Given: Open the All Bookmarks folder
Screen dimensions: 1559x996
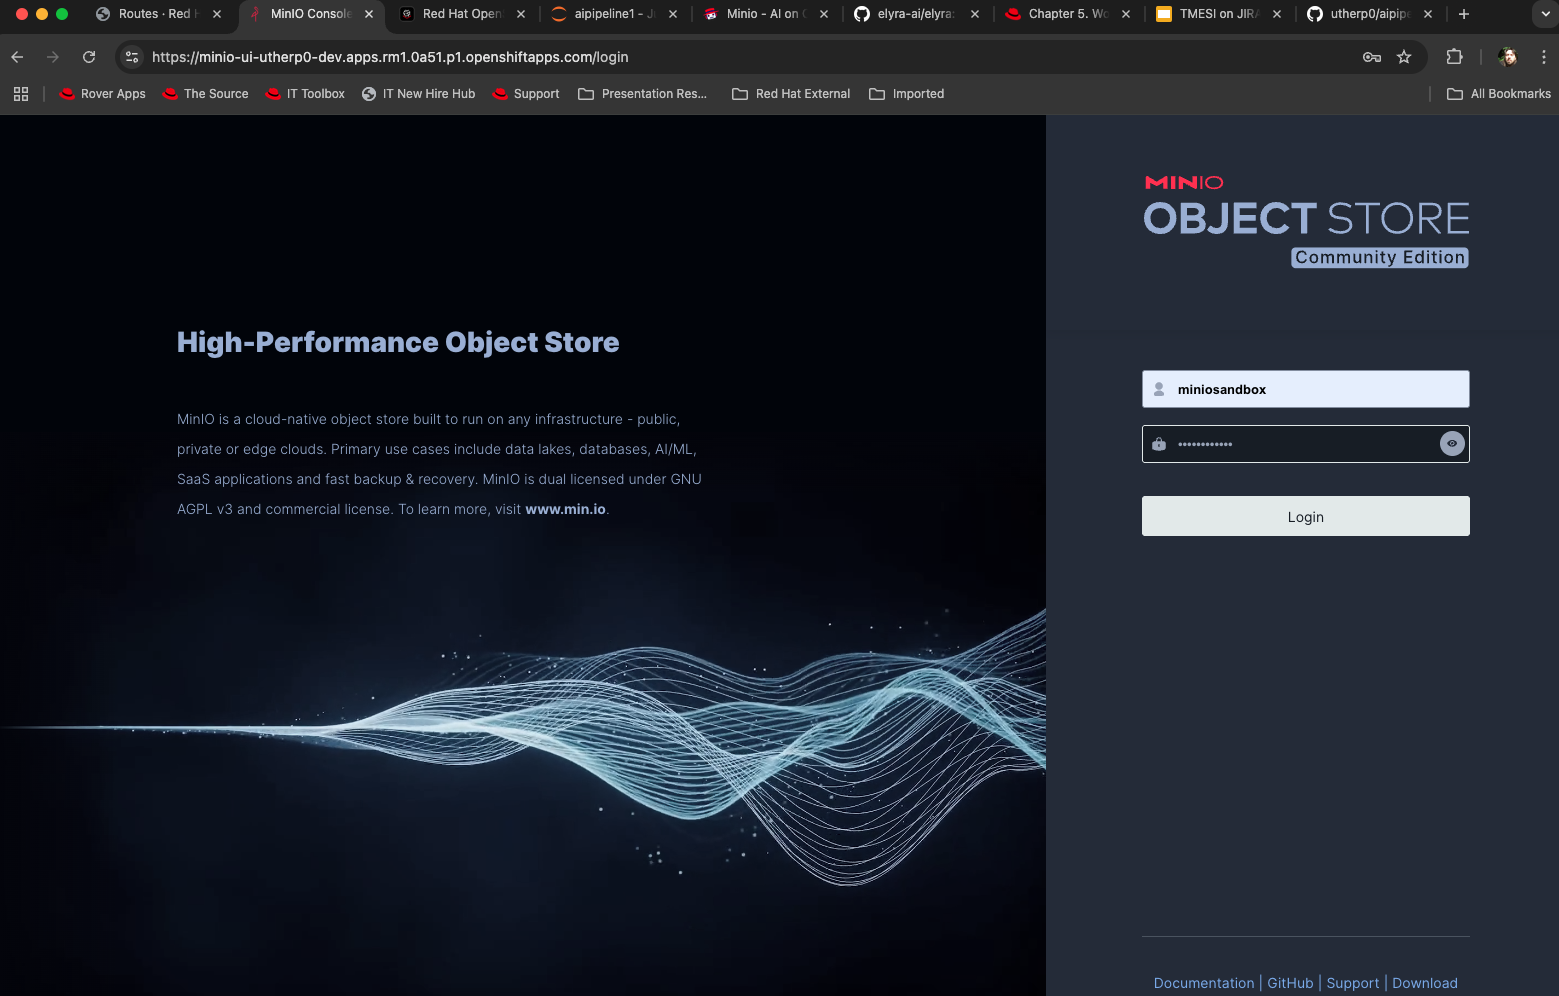Looking at the screenshot, I should point(1499,94).
